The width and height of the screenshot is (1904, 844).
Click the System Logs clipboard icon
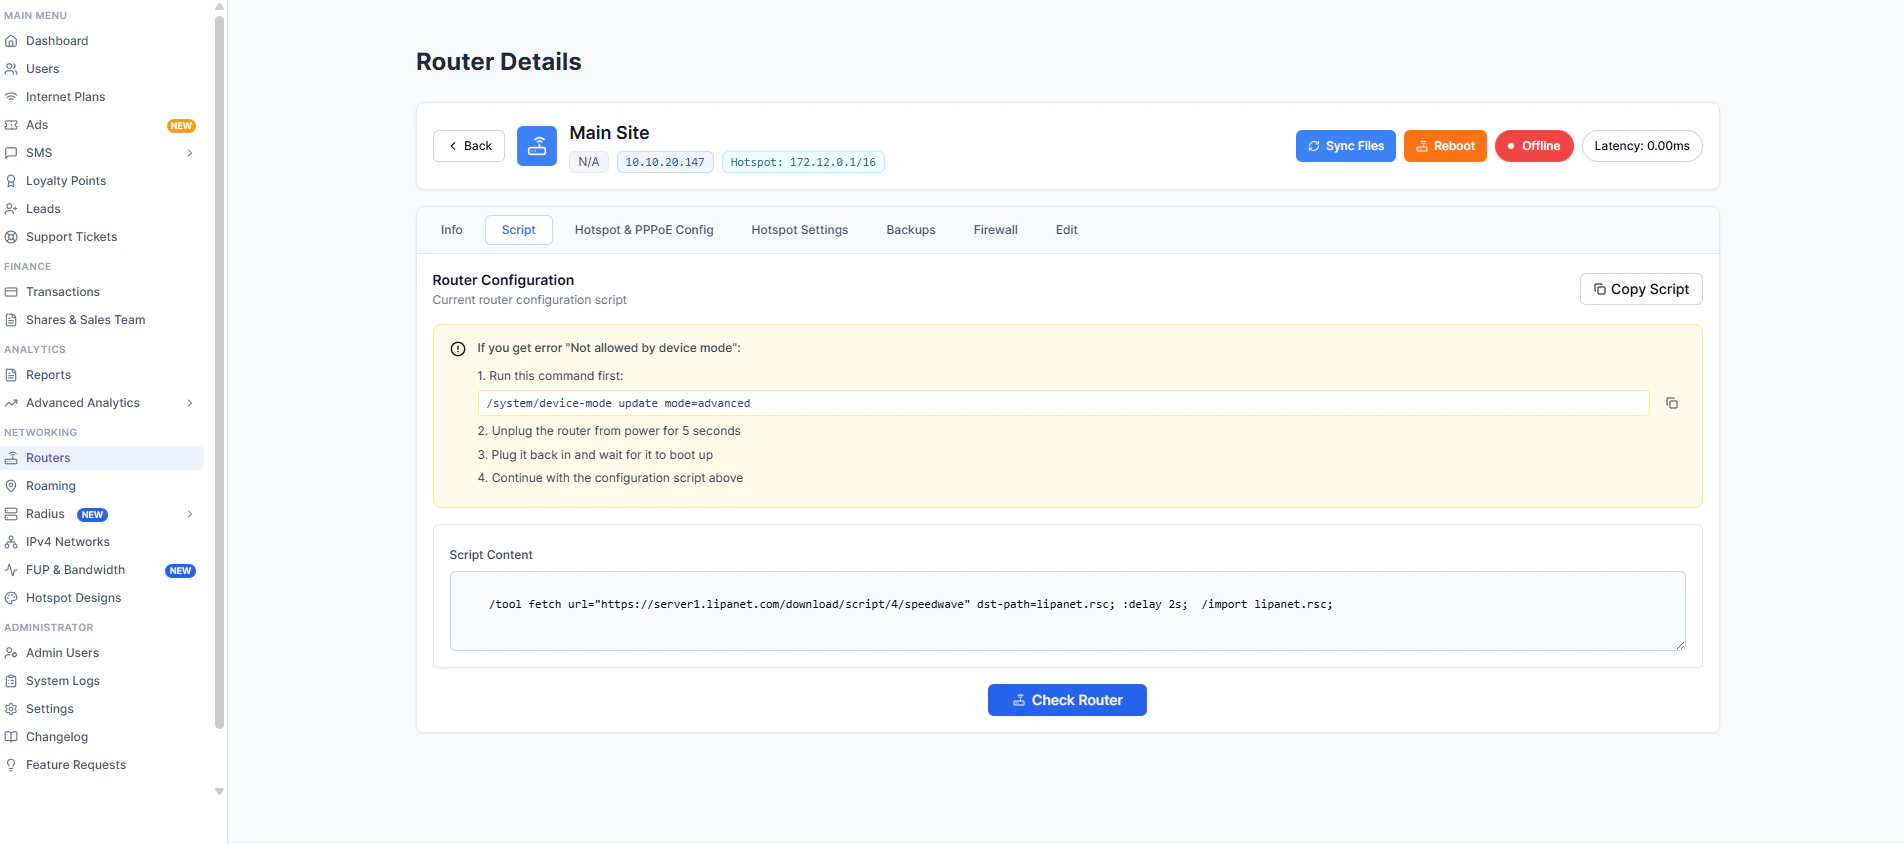point(11,681)
